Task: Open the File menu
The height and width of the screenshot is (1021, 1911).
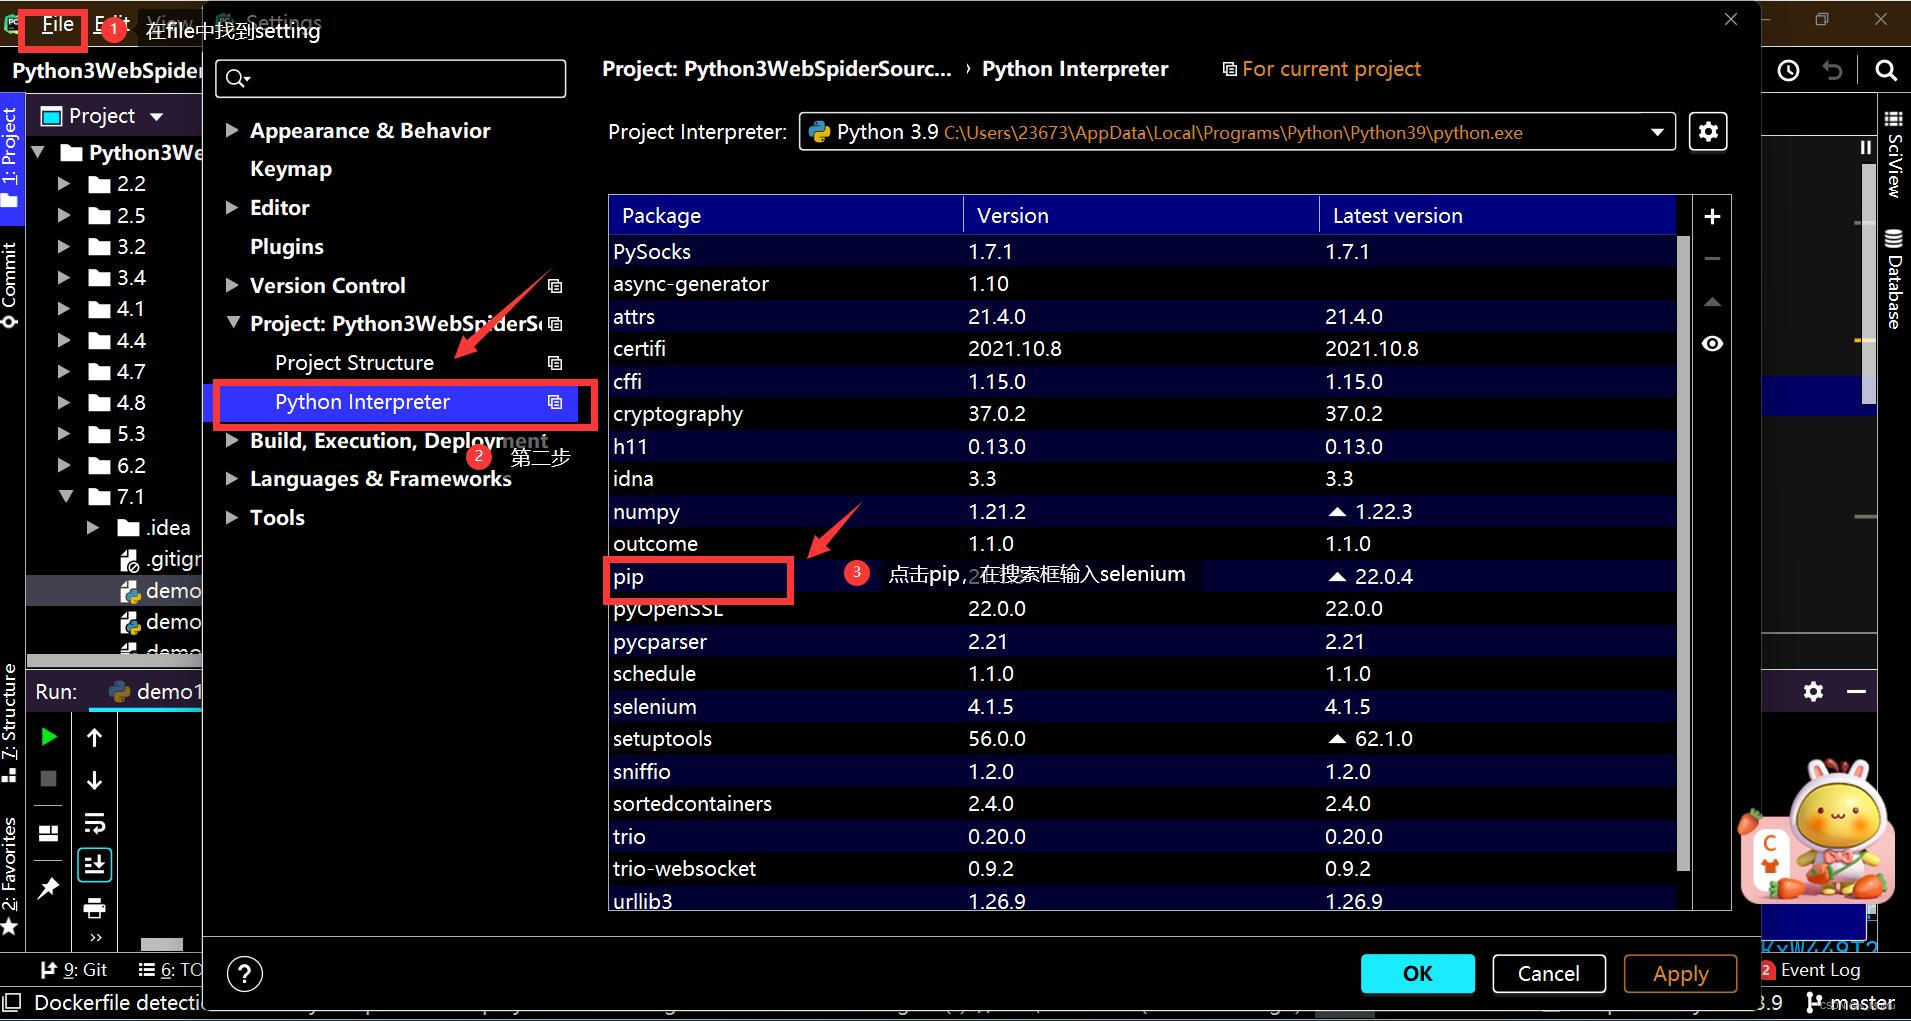Action: 56,25
